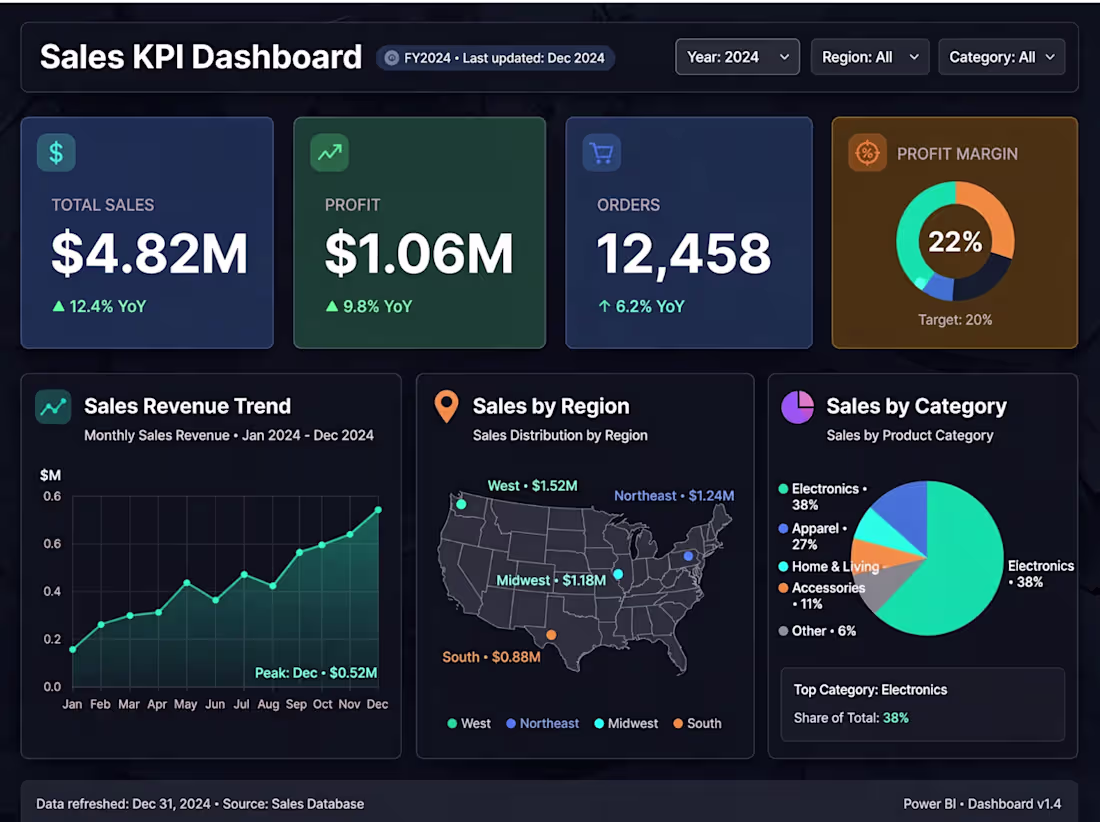Toggle Midwest series in map legend
This screenshot has height=822, width=1100.
[626, 723]
